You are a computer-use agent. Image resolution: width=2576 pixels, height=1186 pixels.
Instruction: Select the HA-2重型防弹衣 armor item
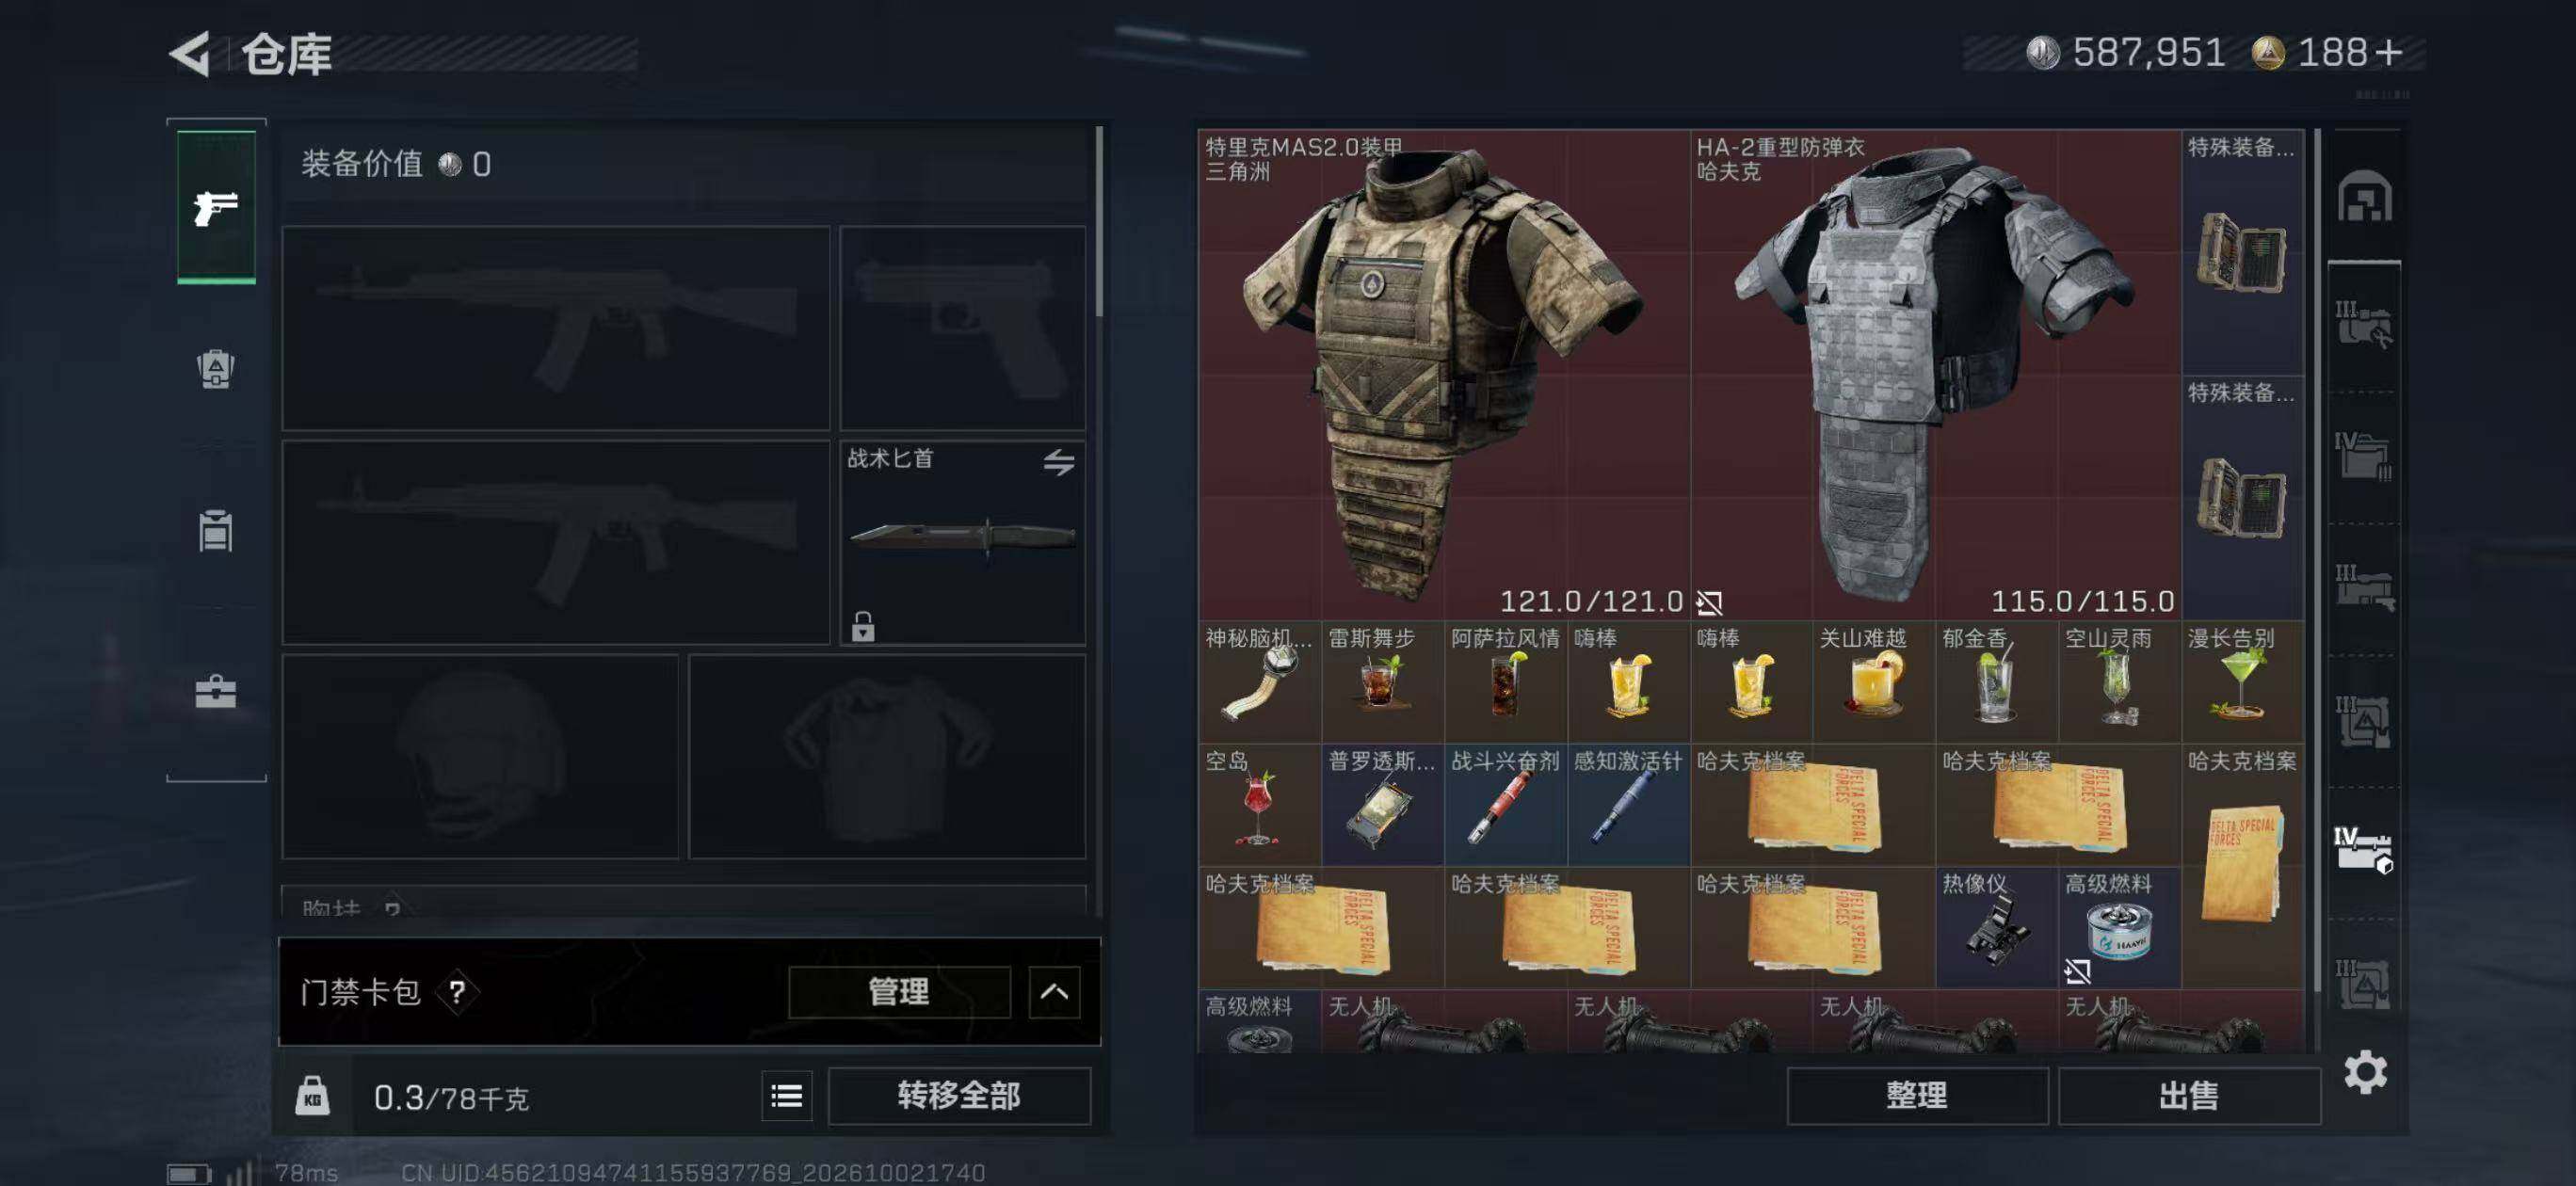(1936, 375)
